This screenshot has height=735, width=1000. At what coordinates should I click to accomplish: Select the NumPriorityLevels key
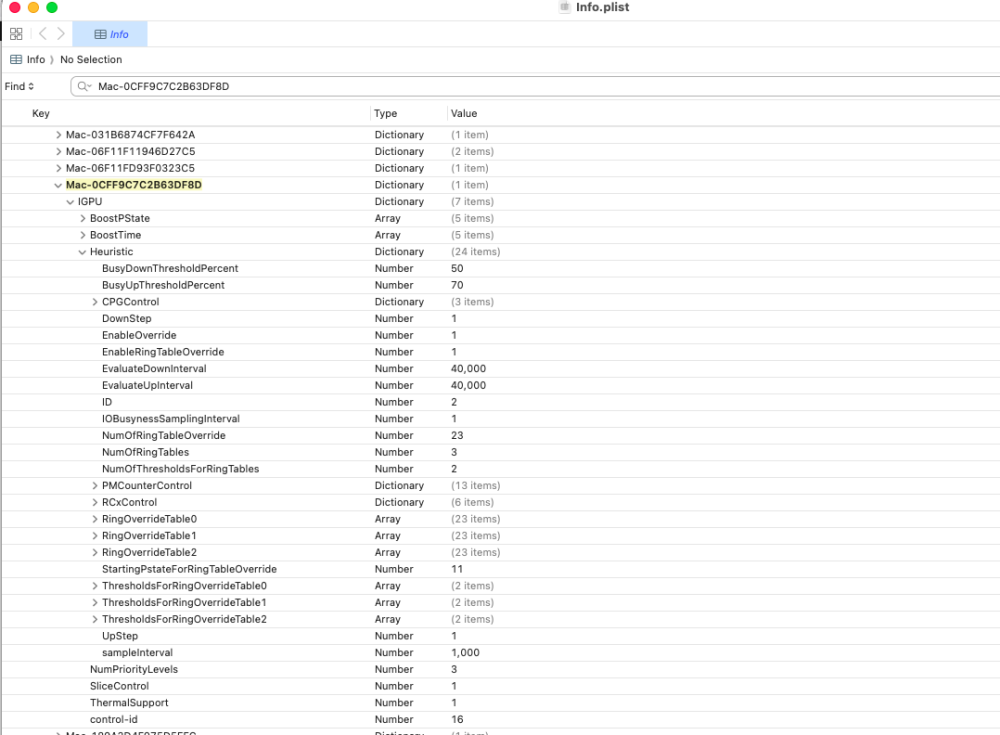point(134,669)
